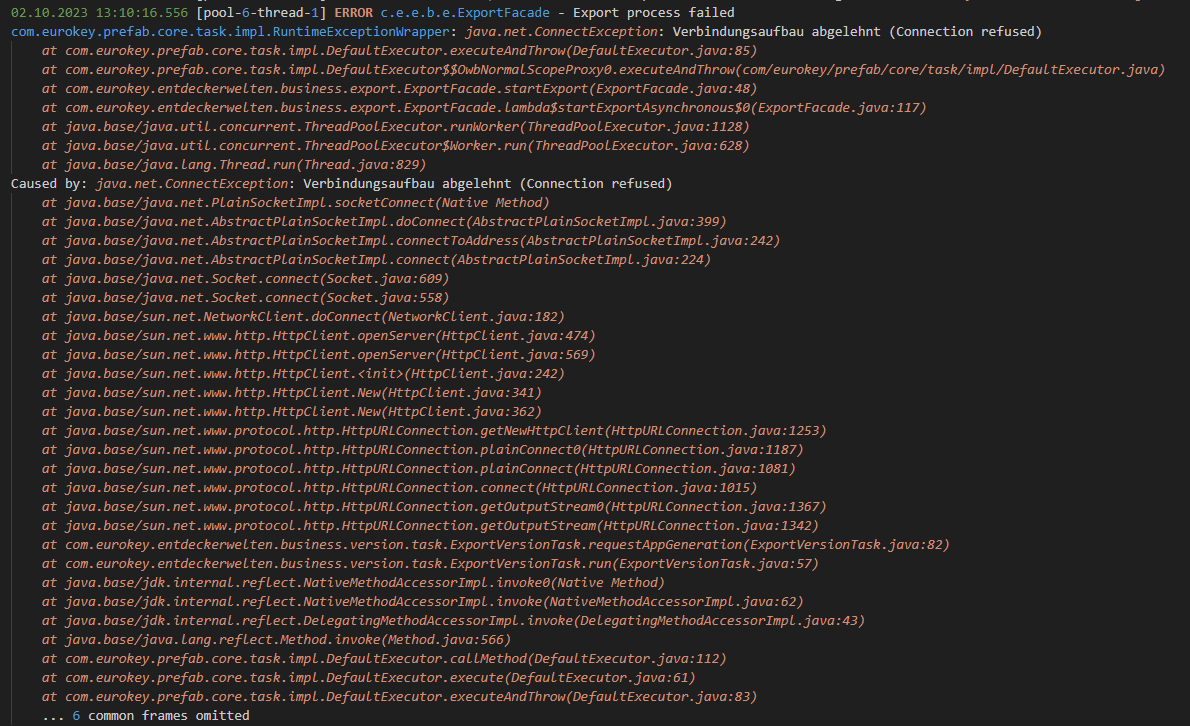Click the ERROR log level text

[354, 13]
